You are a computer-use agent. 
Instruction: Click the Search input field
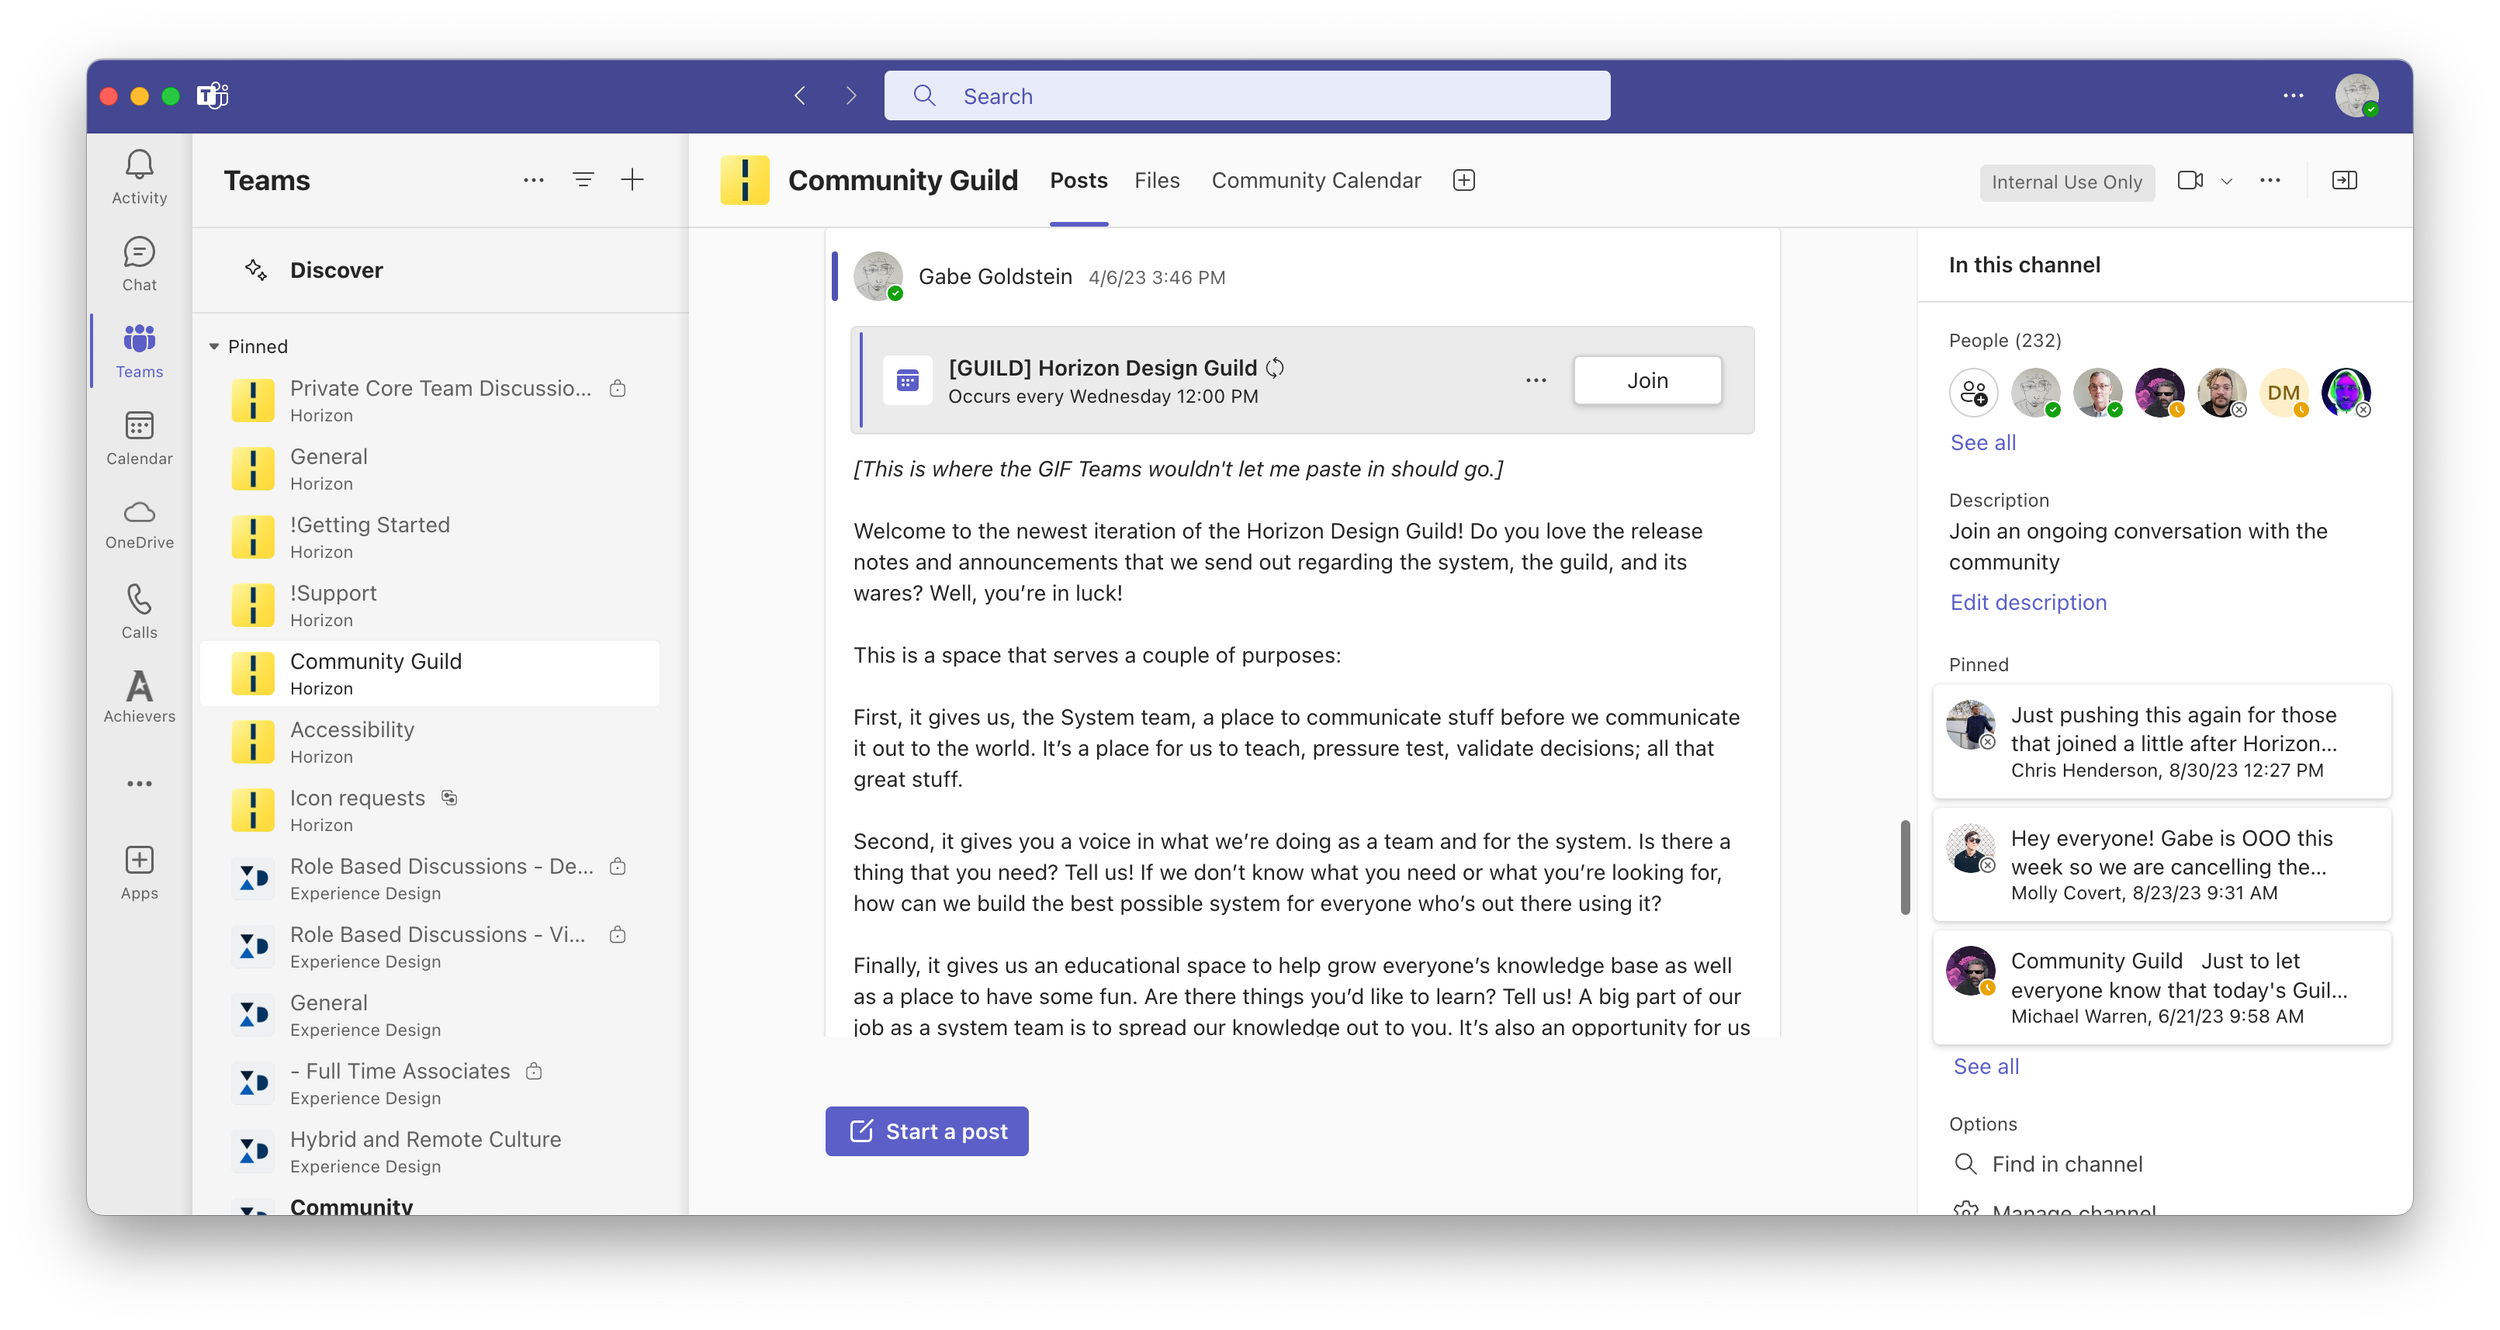(x=1246, y=96)
